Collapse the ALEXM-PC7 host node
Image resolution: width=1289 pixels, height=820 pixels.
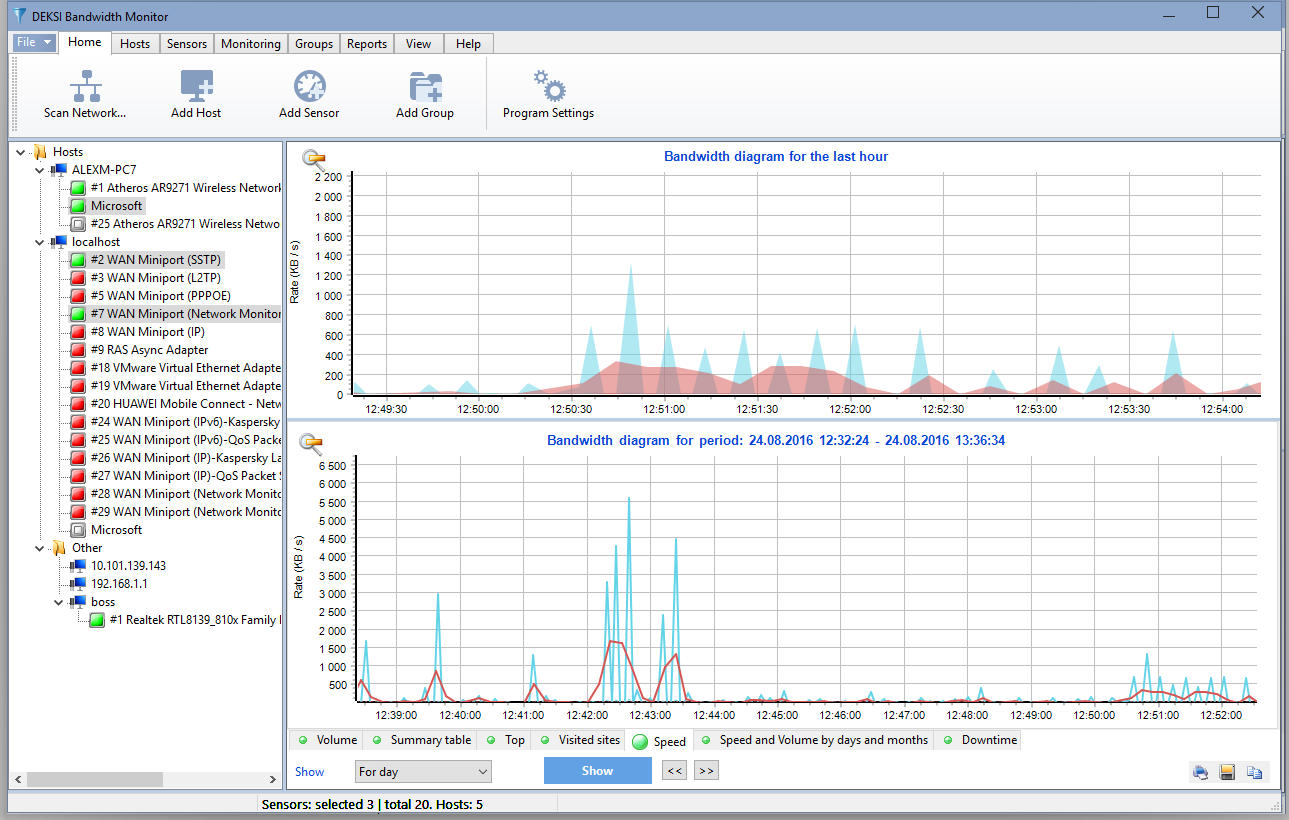[x=40, y=170]
